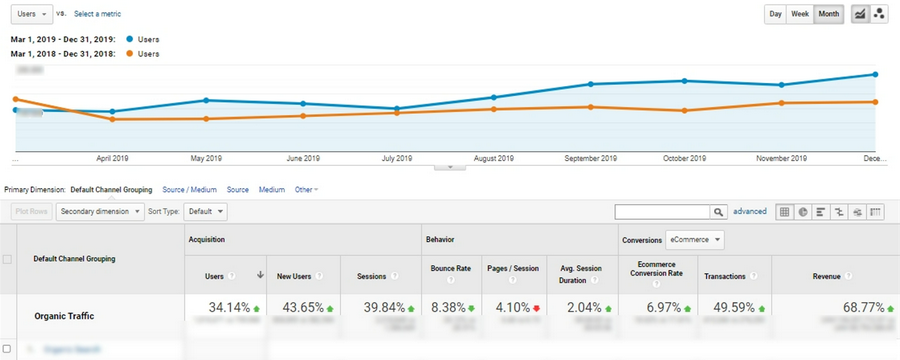Viewport: 900px width, 360px height.
Task: Switch chart granularity to Week
Action: tap(800, 14)
